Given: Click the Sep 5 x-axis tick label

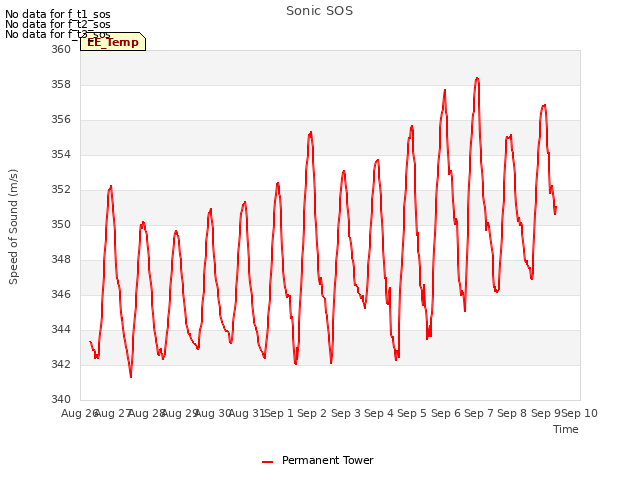Looking at the screenshot, I should click(412, 413).
